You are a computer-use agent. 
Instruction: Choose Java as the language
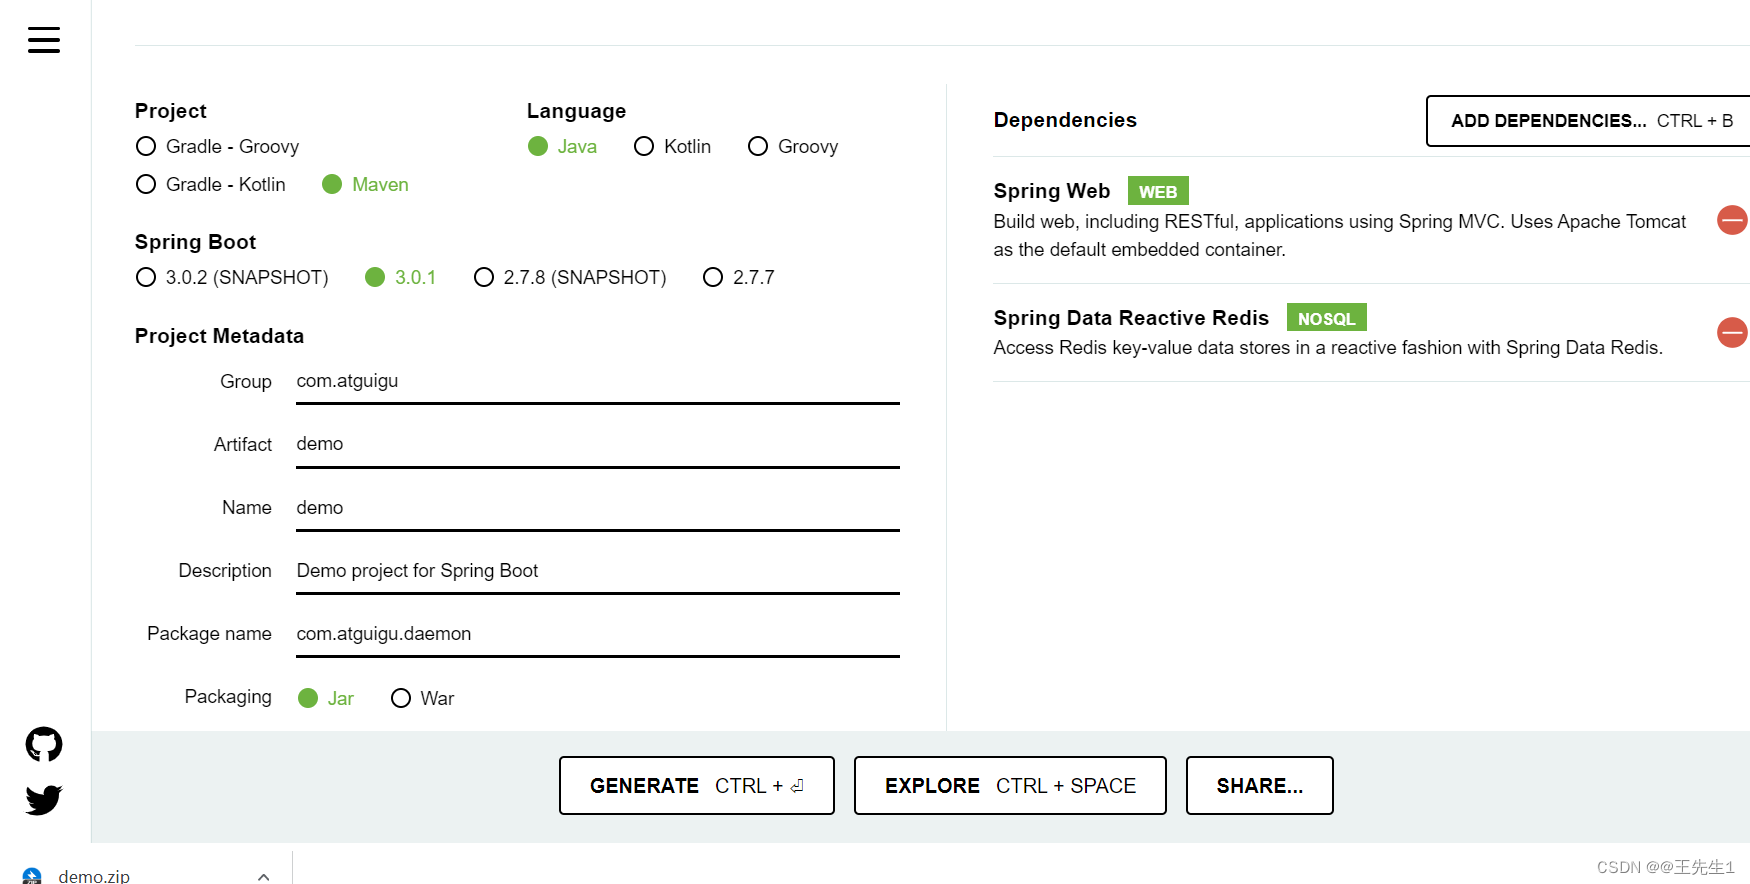tap(562, 147)
